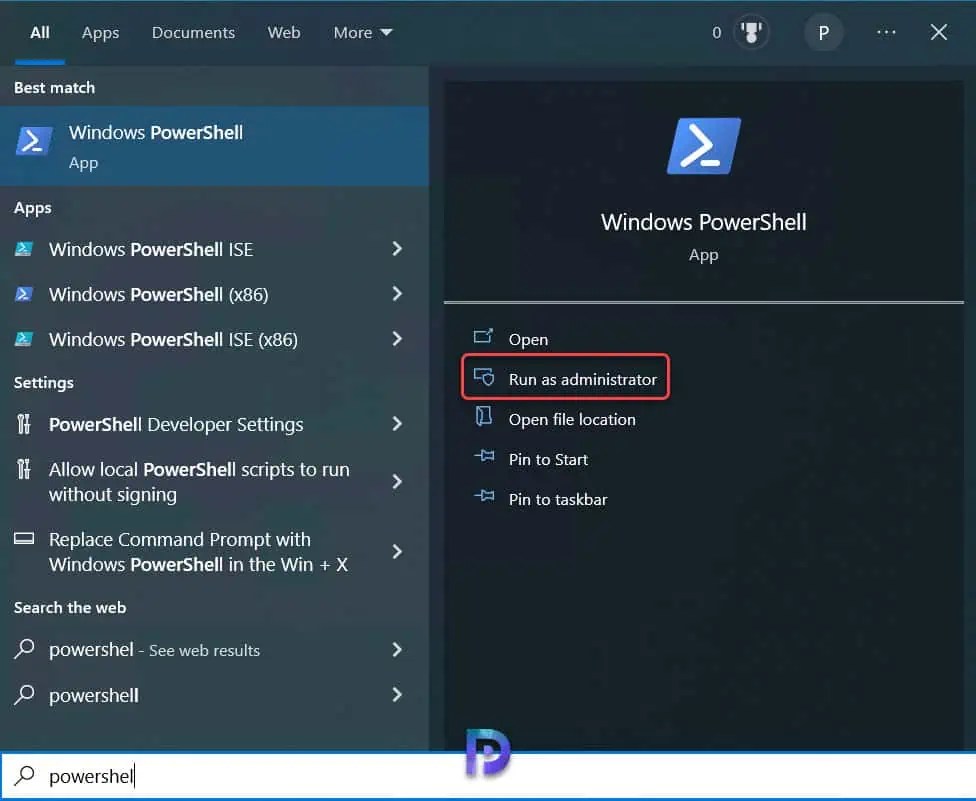Click the Open file location icon

[x=482, y=419]
